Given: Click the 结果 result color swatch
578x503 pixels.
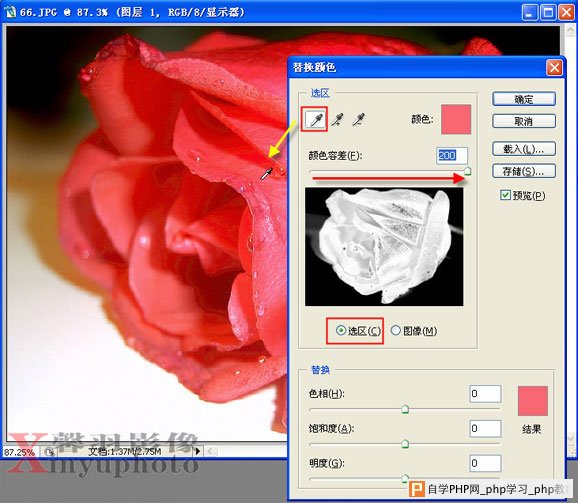Looking at the screenshot, I should 533,401.
